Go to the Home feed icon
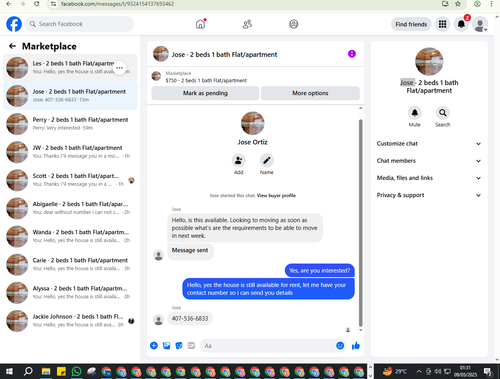This screenshot has height=379, width=500. [x=200, y=24]
